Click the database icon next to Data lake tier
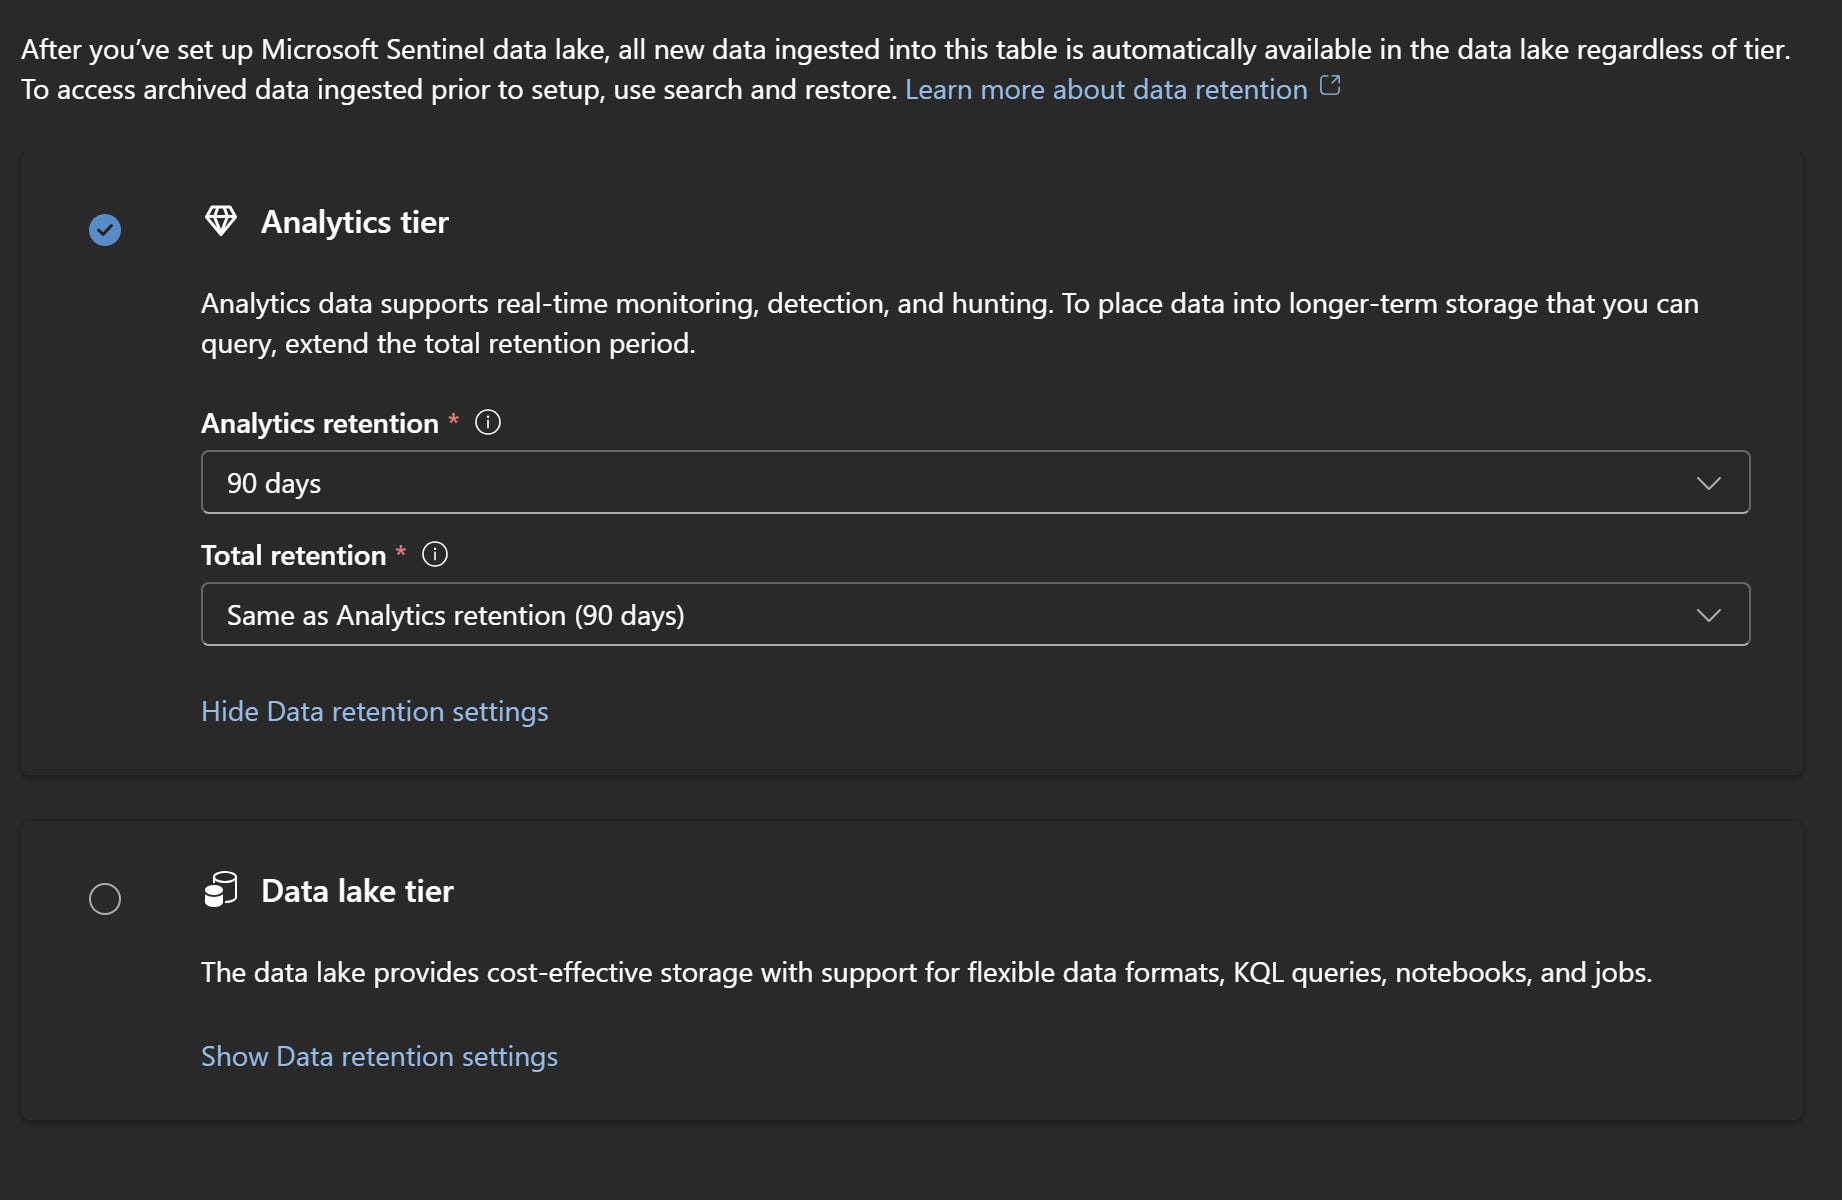1842x1200 pixels. point(221,889)
